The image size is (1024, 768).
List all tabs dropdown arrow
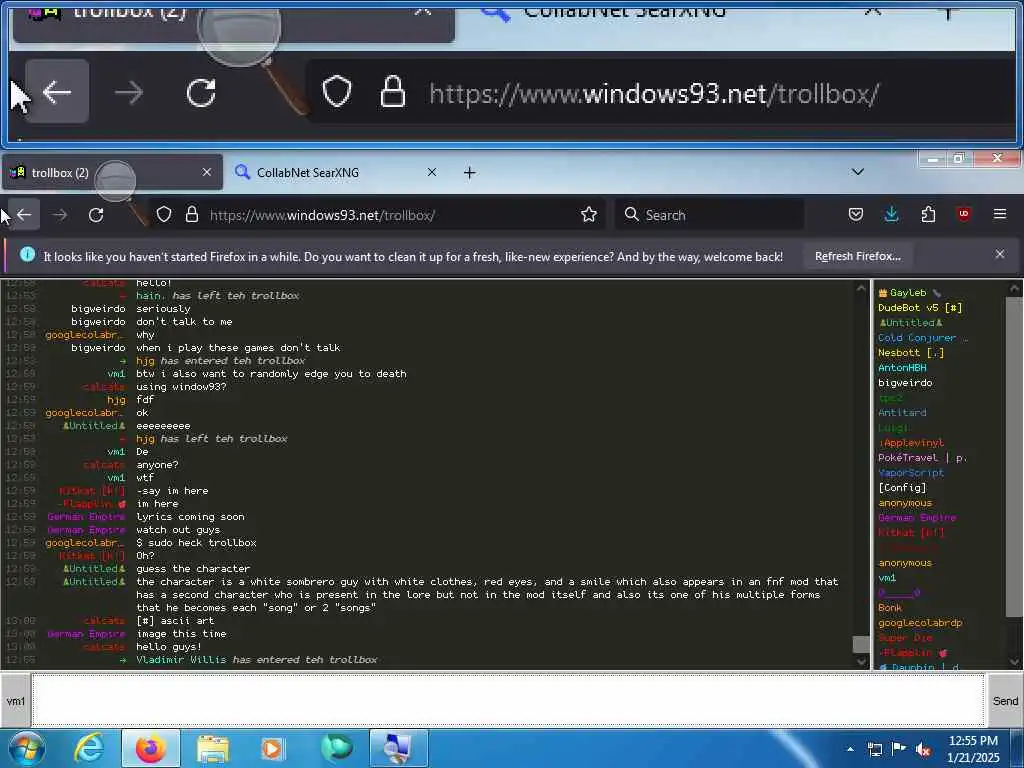[858, 172]
